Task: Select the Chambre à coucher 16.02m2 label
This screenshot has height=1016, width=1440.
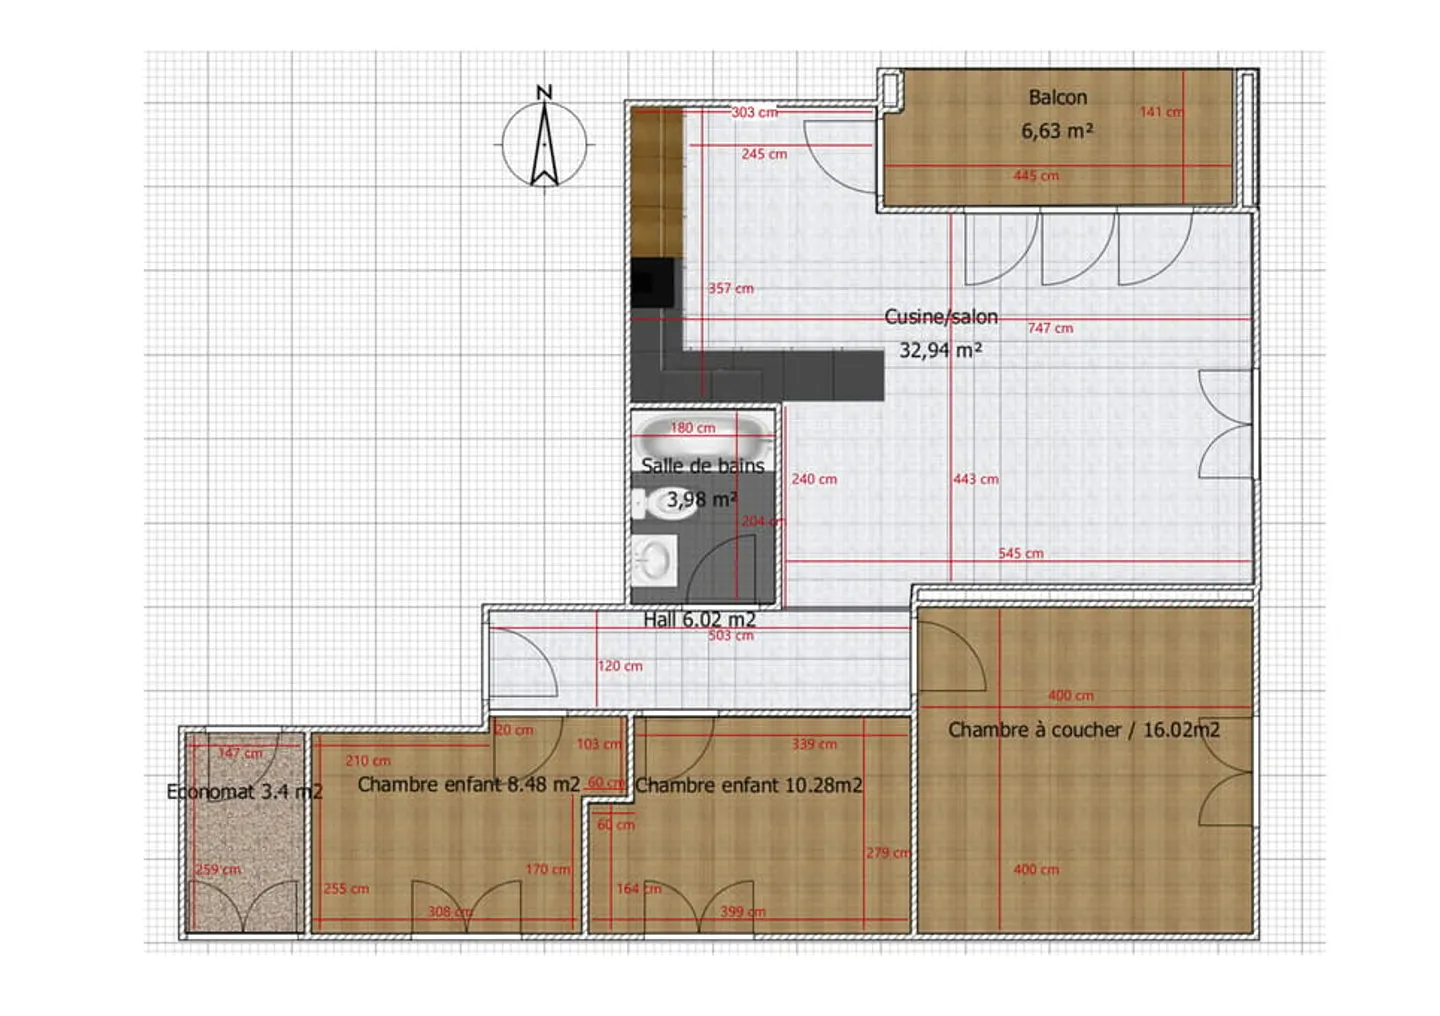Action: [x=1084, y=730]
